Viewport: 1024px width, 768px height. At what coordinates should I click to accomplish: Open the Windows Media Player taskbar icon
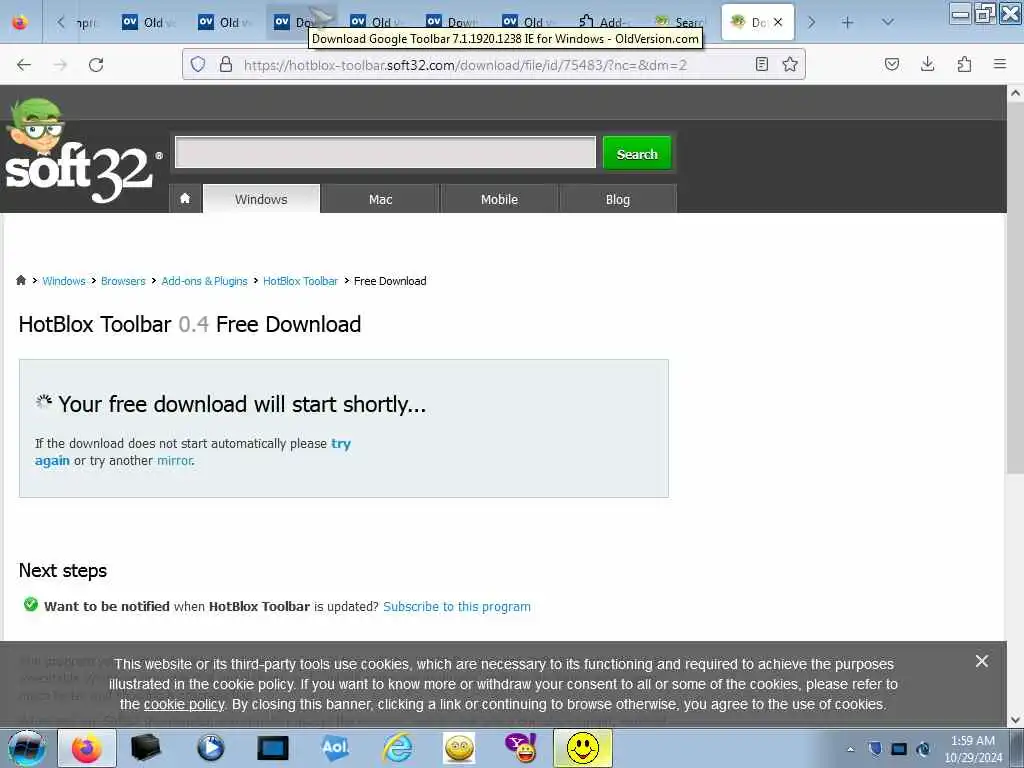(x=210, y=748)
